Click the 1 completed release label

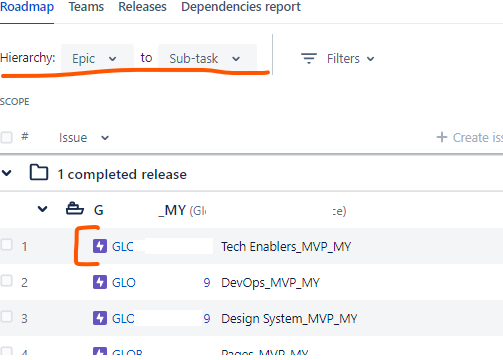(x=122, y=174)
